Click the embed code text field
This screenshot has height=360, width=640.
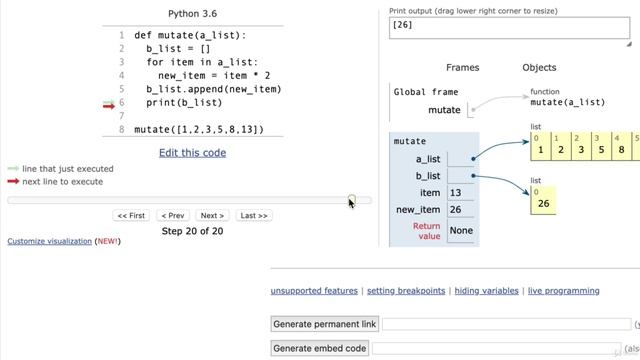(x=496, y=349)
